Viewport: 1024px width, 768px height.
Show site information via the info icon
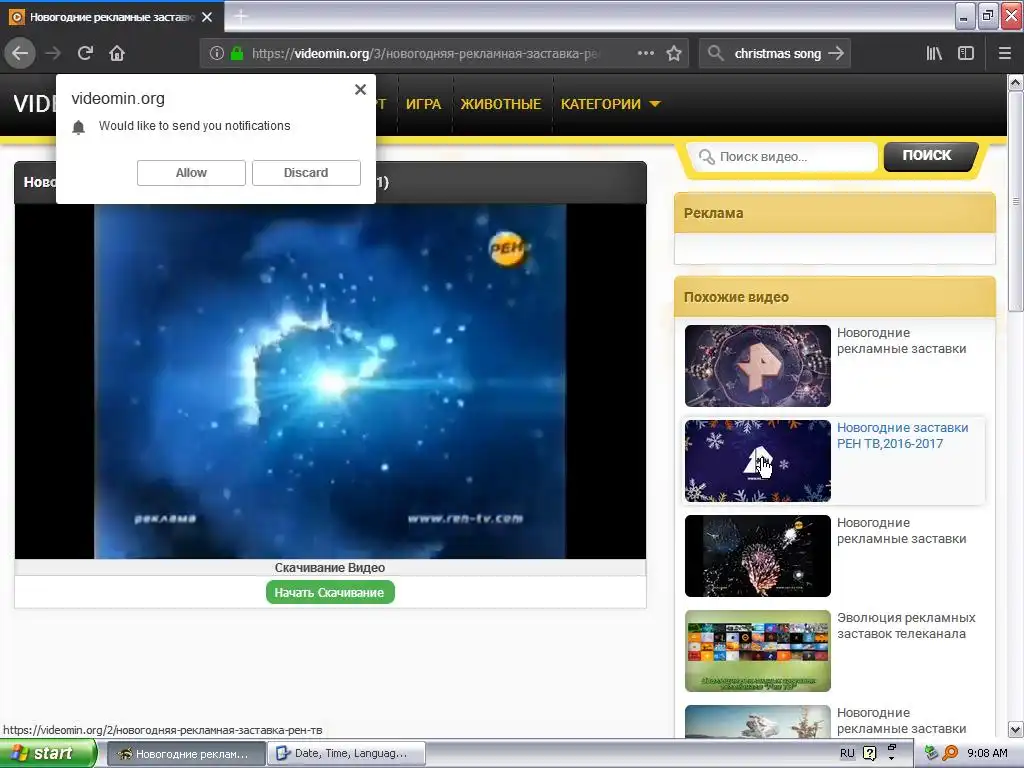coord(217,53)
